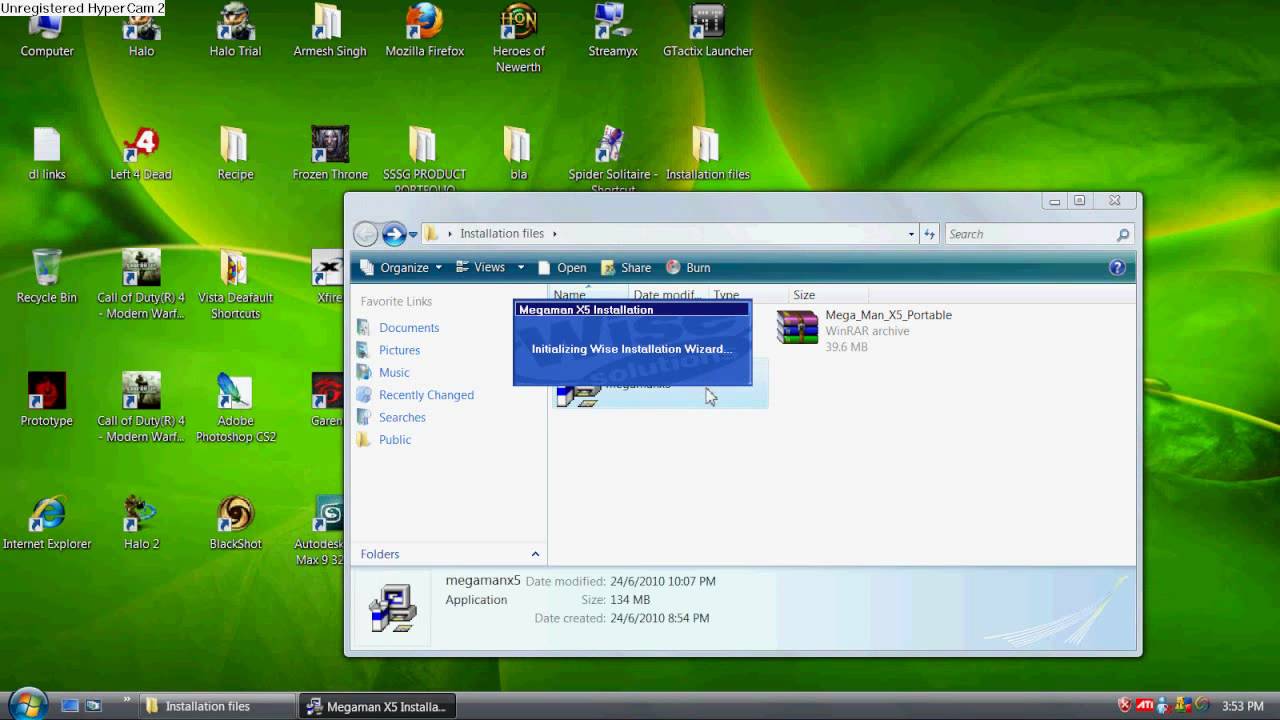Open the Organize dropdown menu

click(x=401, y=267)
